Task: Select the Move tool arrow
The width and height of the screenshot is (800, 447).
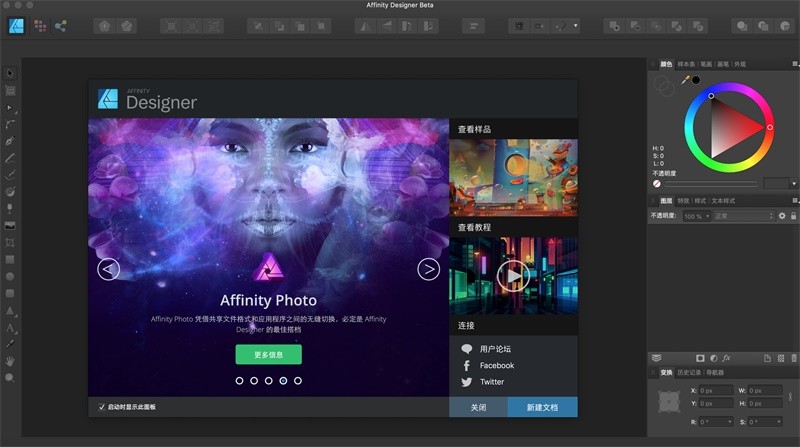Action: (10, 73)
